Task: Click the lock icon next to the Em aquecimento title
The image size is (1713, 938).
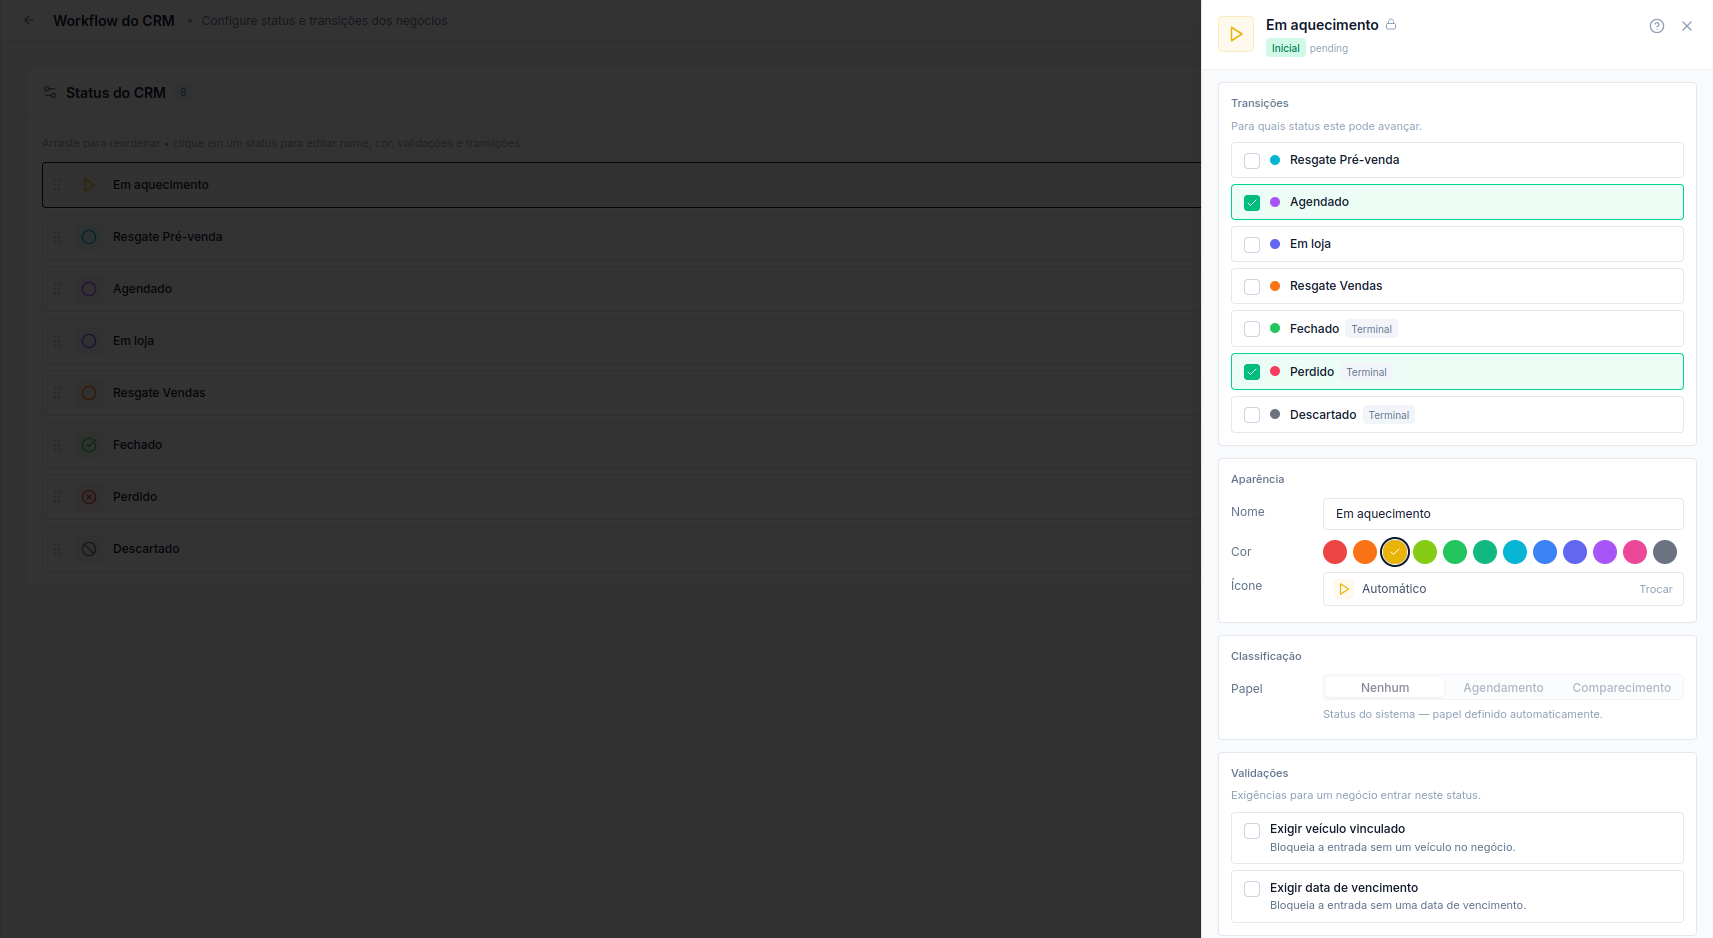Action: (x=1391, y=24)
